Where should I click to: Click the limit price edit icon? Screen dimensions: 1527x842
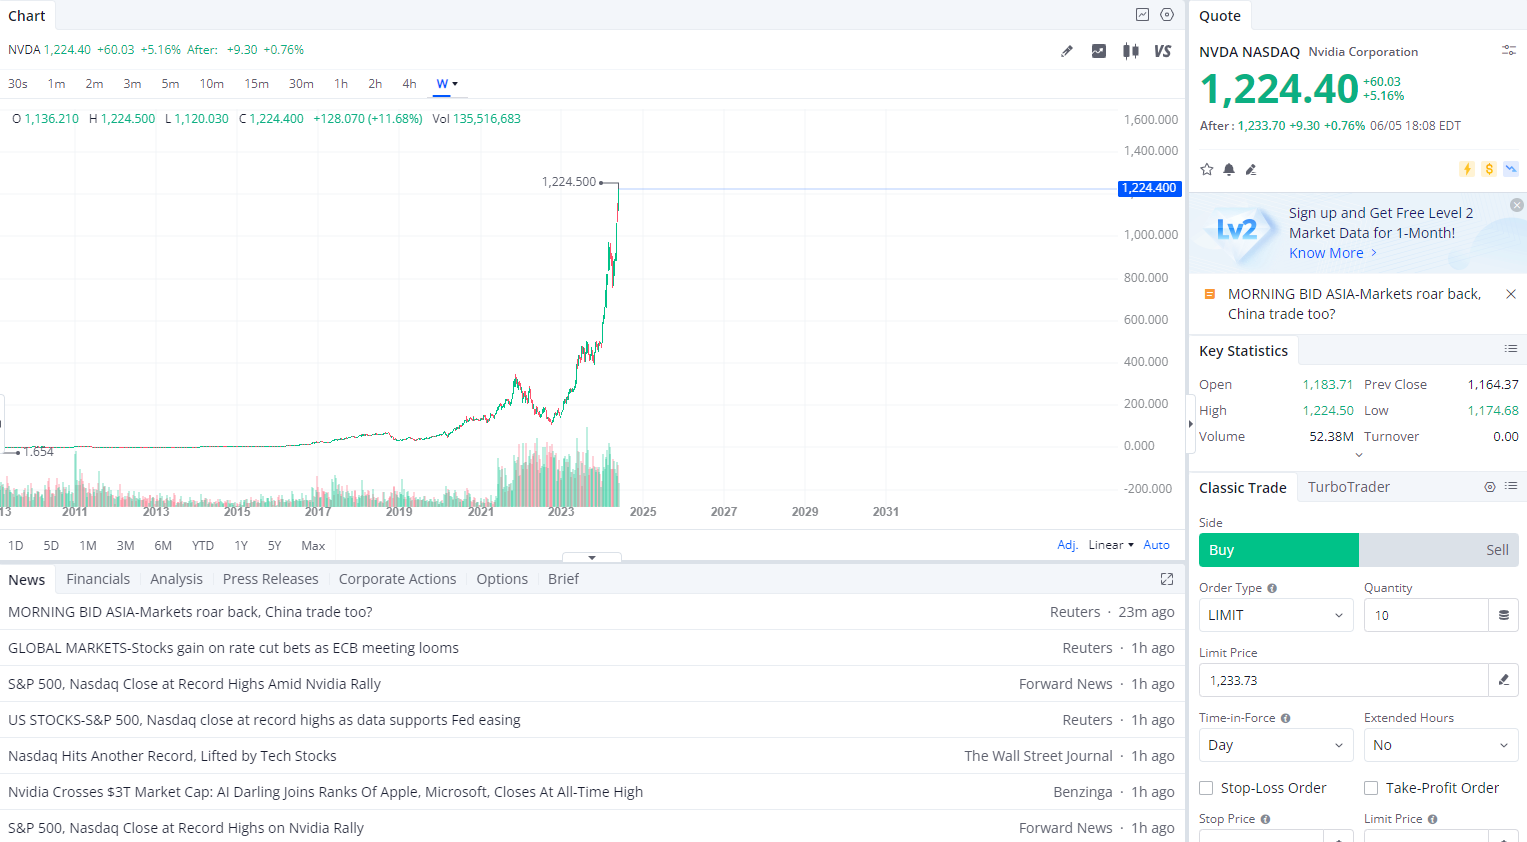[x=1503, y=680]
